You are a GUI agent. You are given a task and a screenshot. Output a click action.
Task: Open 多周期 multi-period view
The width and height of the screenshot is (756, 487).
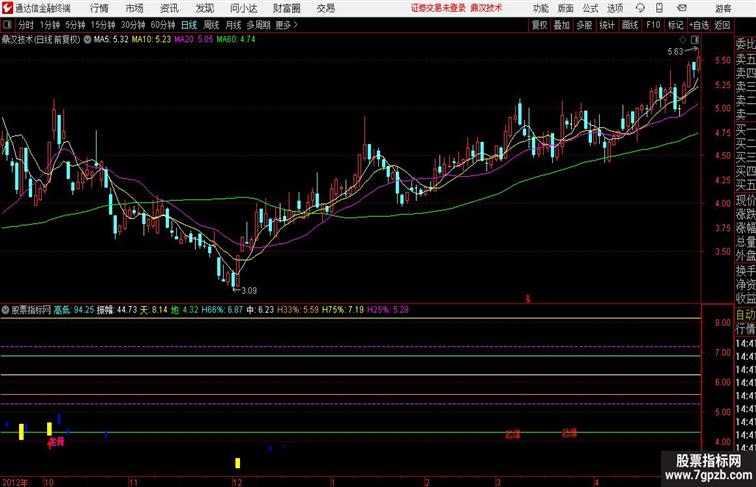tap(259, 25)
